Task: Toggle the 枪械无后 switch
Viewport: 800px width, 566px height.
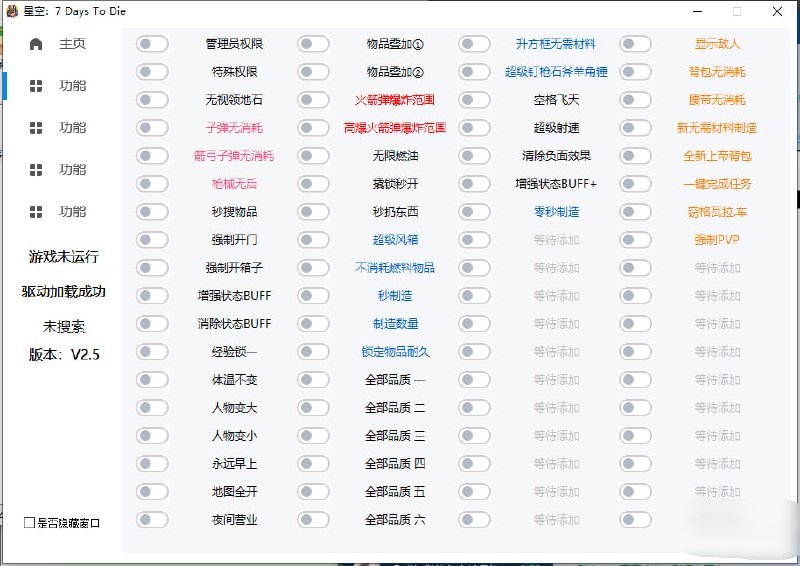Action: (x=152, y=184)
